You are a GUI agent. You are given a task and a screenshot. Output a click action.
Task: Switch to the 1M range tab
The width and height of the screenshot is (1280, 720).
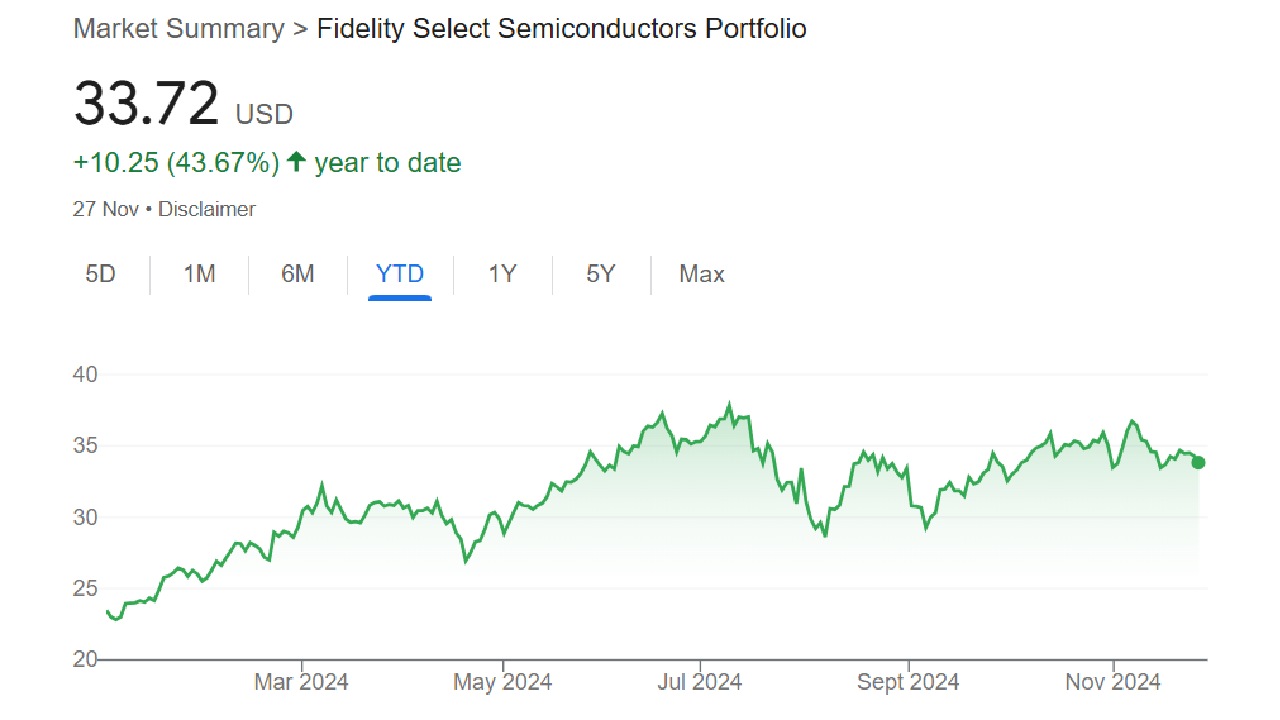coord(199,274)
